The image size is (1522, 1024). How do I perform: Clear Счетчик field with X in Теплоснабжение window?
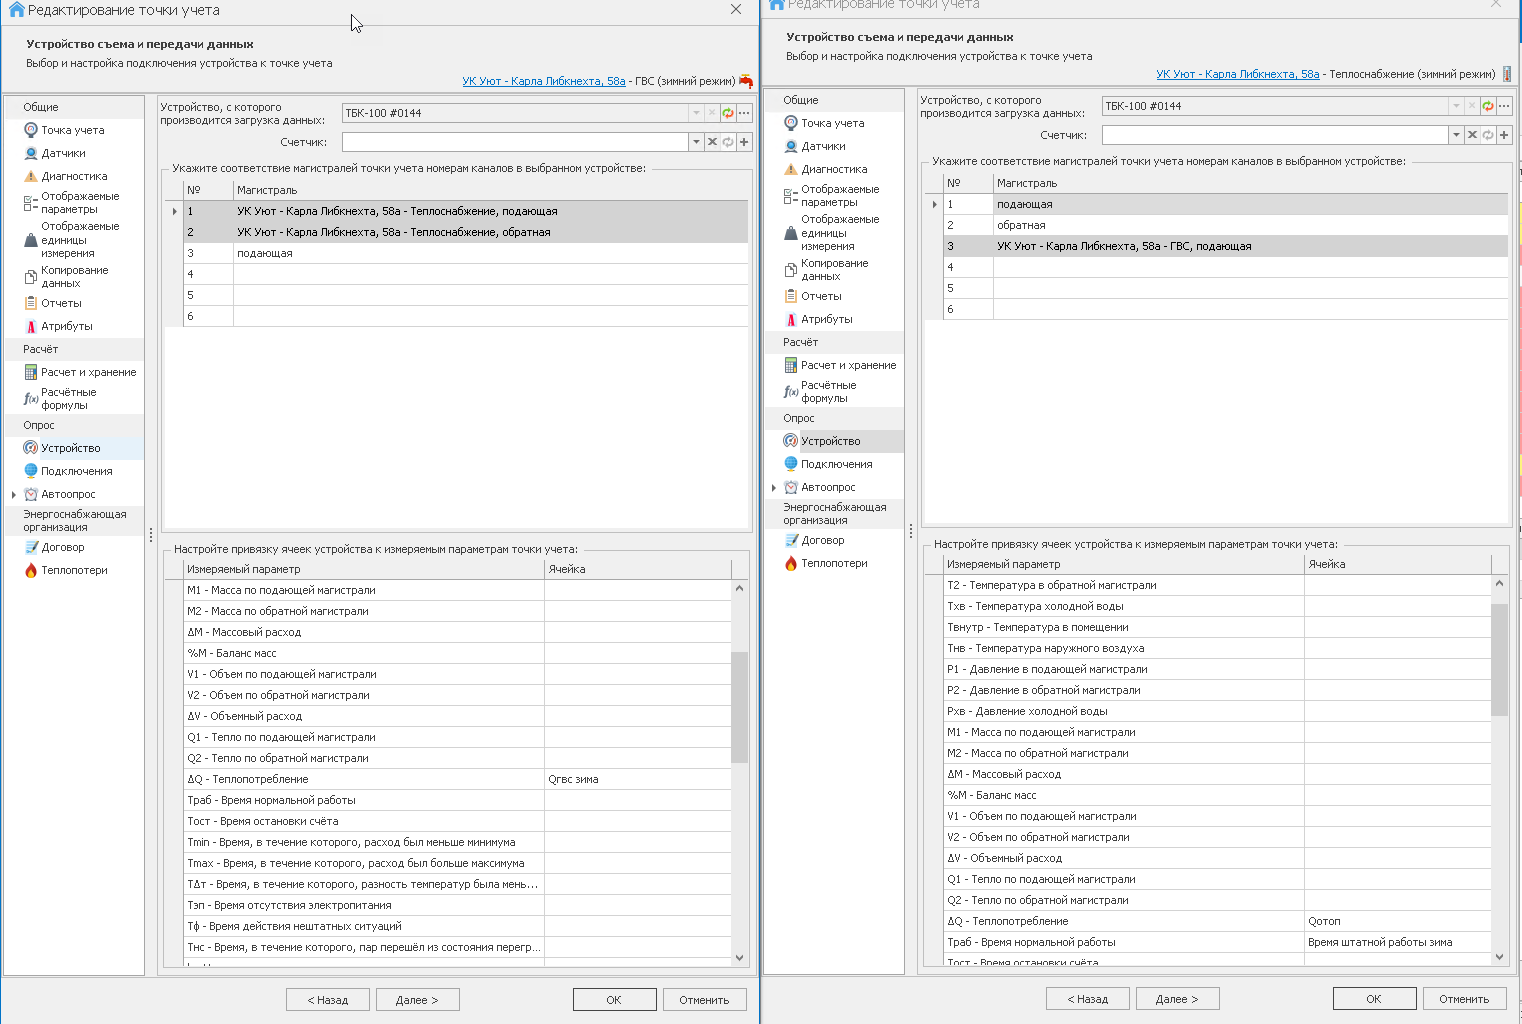coord(1472,135)
